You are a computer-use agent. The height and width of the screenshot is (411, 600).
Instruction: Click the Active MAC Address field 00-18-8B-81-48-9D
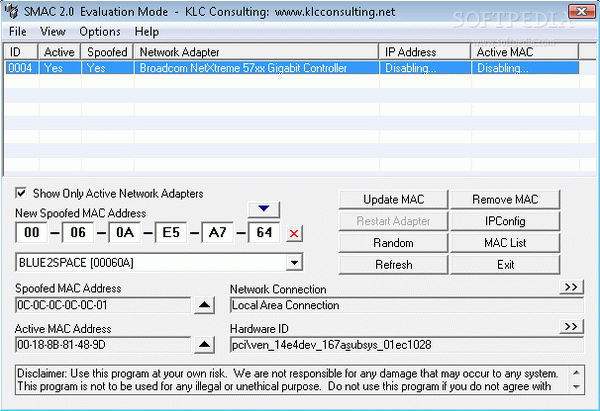[x=103, y=345]
